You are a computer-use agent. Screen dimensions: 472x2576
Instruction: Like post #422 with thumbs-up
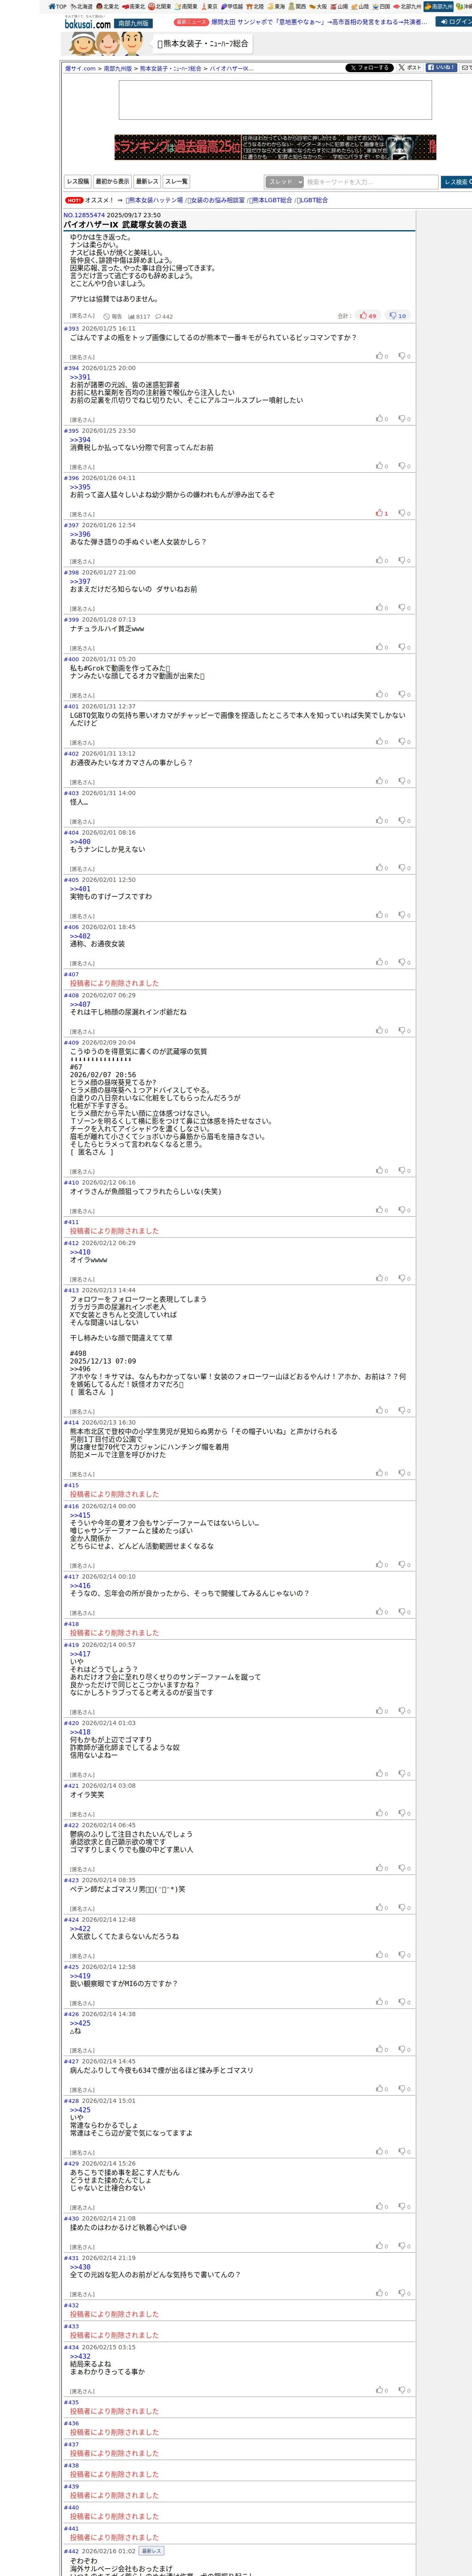(382, 1868)
